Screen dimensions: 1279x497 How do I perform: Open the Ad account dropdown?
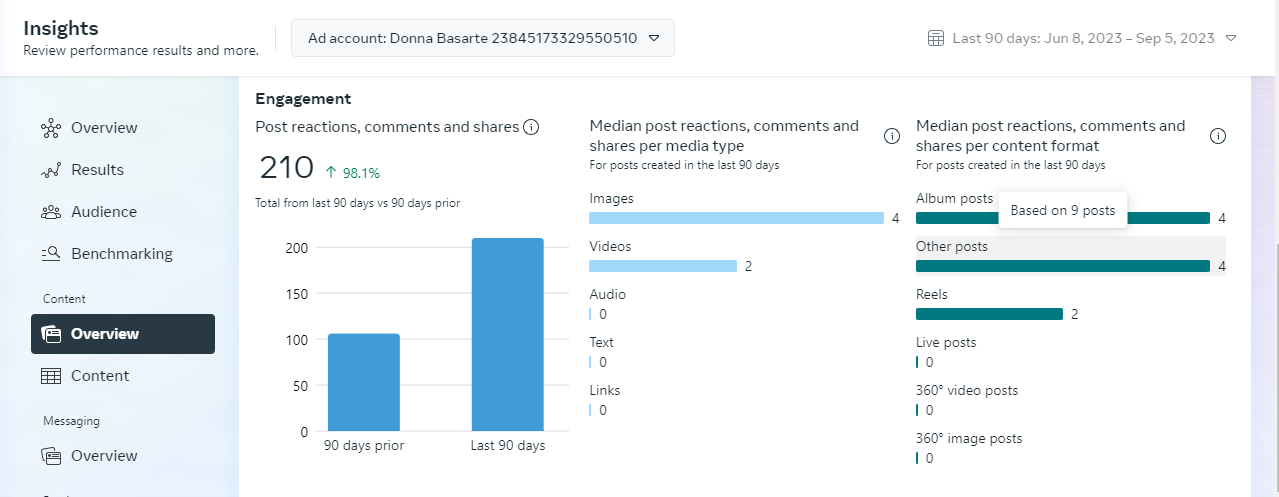coord(483,39)
